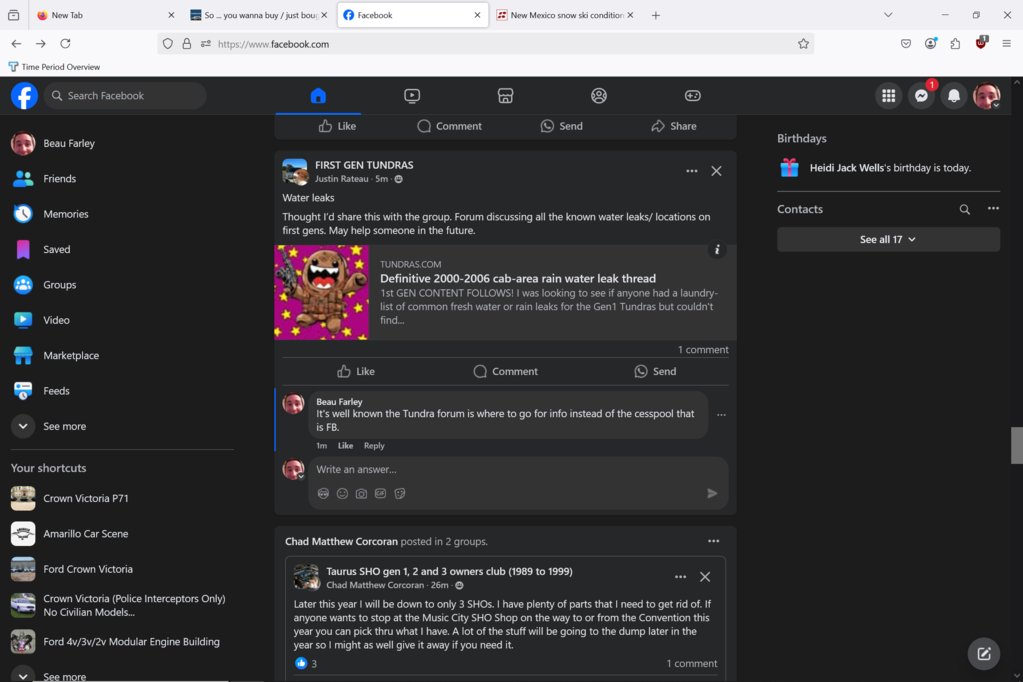Click the Write an answer field
Image resolution: width=1023 pixels, height=682 pixels.
509,469
